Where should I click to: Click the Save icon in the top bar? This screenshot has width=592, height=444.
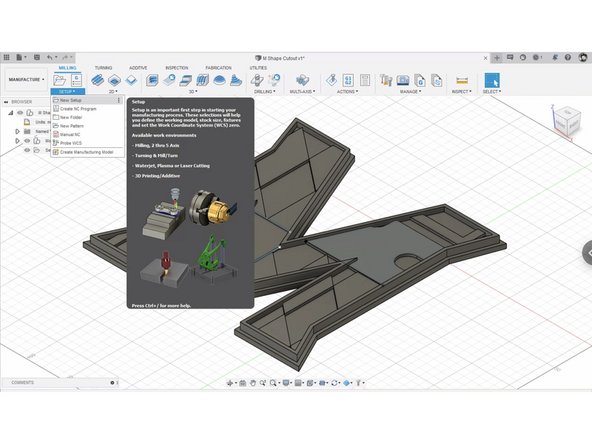pos(37,57)
